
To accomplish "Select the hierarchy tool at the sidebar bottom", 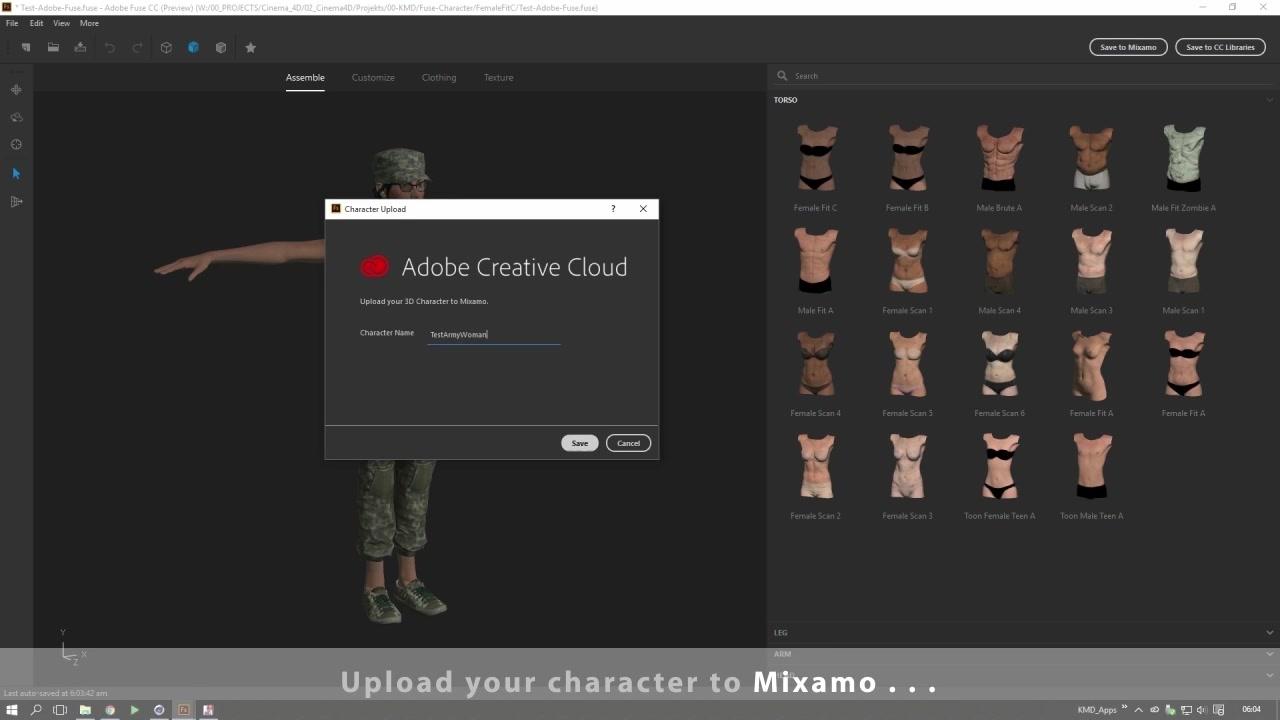I will point(15,201).
